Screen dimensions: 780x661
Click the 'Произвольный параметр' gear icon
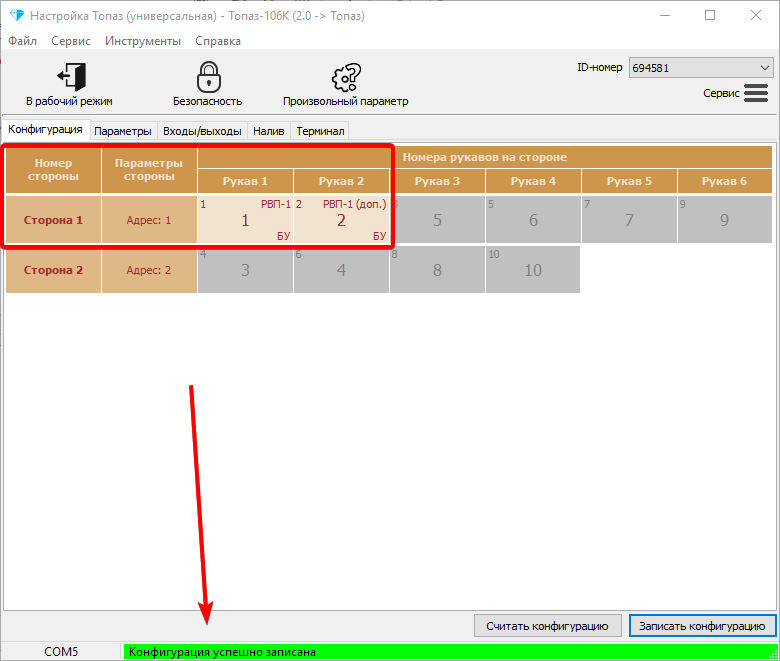tap(346, 77)
